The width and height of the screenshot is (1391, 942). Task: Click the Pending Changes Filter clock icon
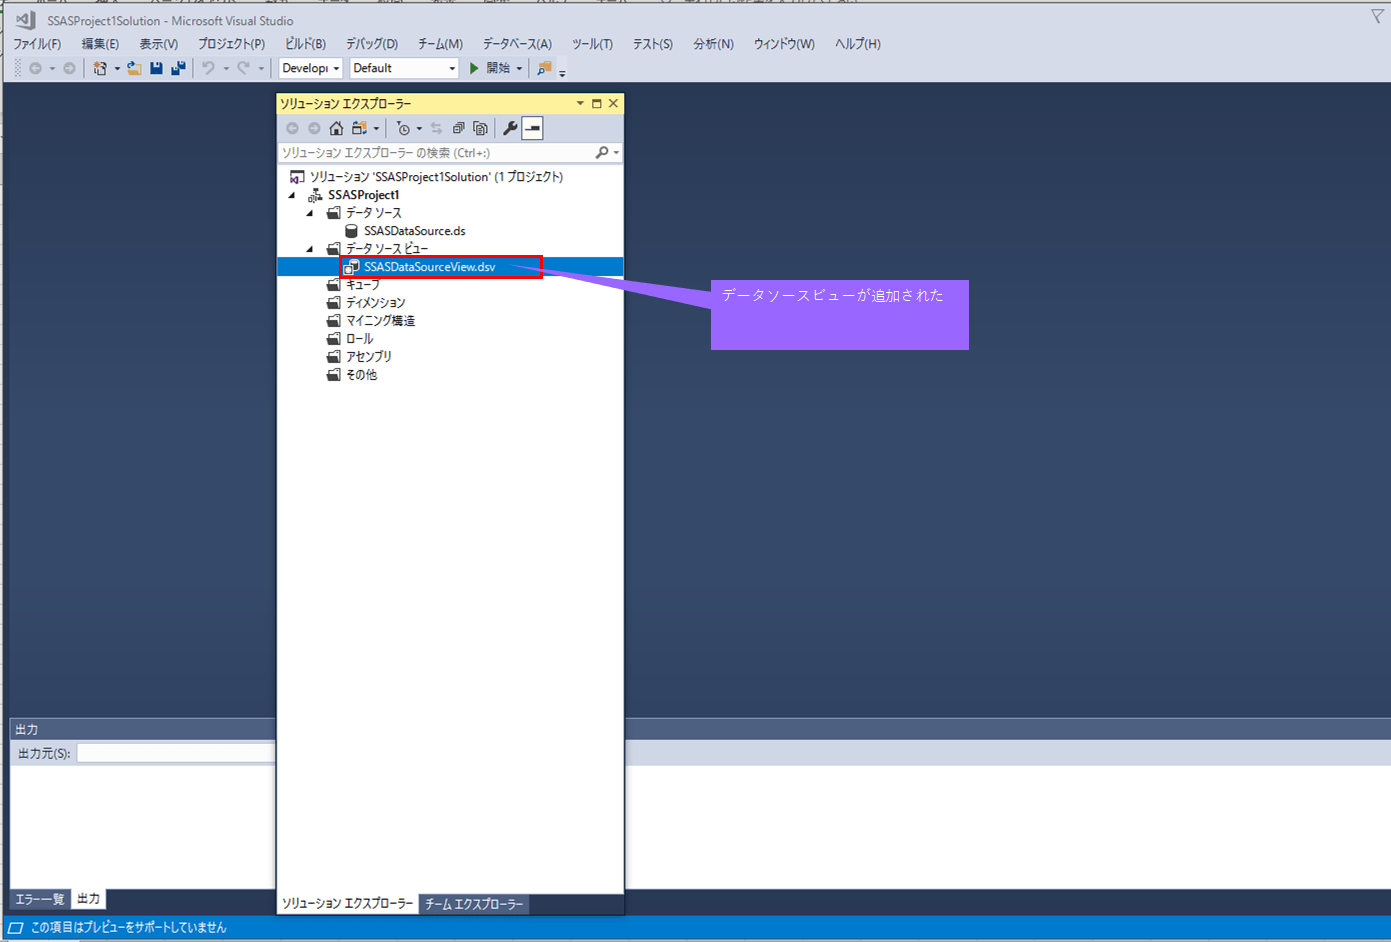coord(403,128)
